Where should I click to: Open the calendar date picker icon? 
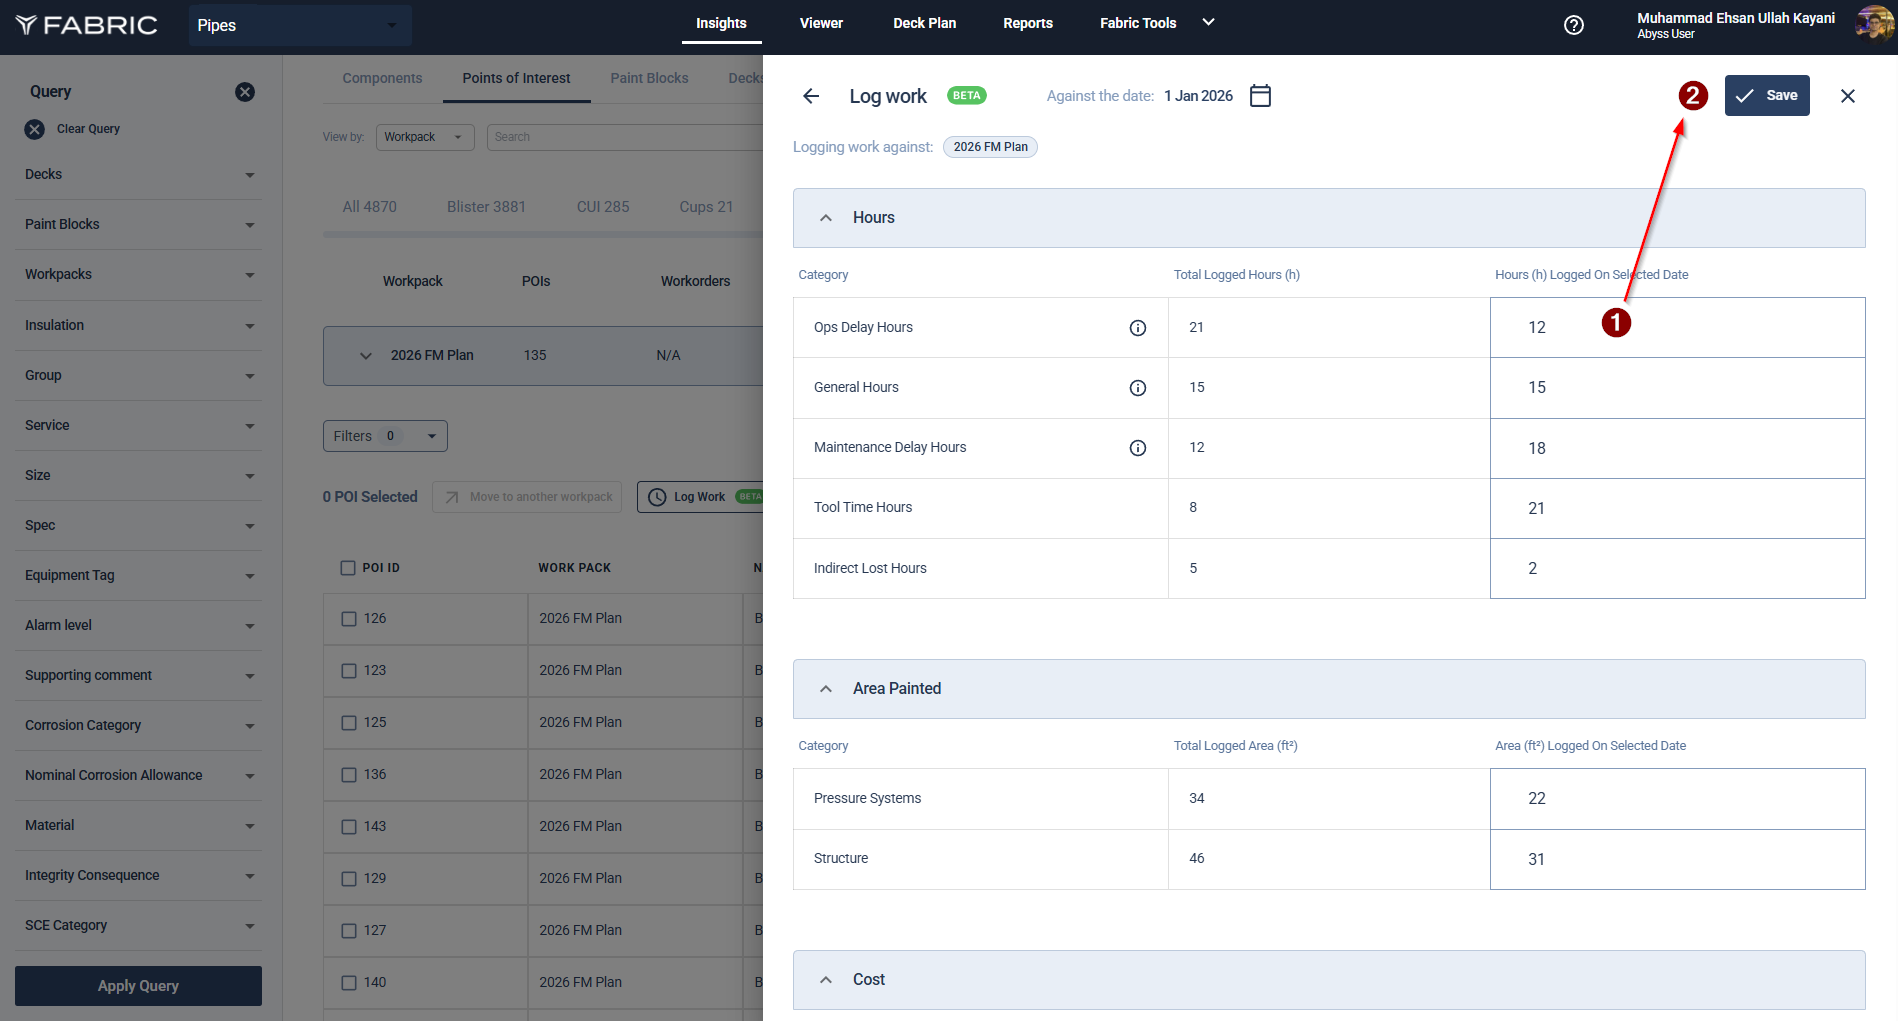point(1260,96)
